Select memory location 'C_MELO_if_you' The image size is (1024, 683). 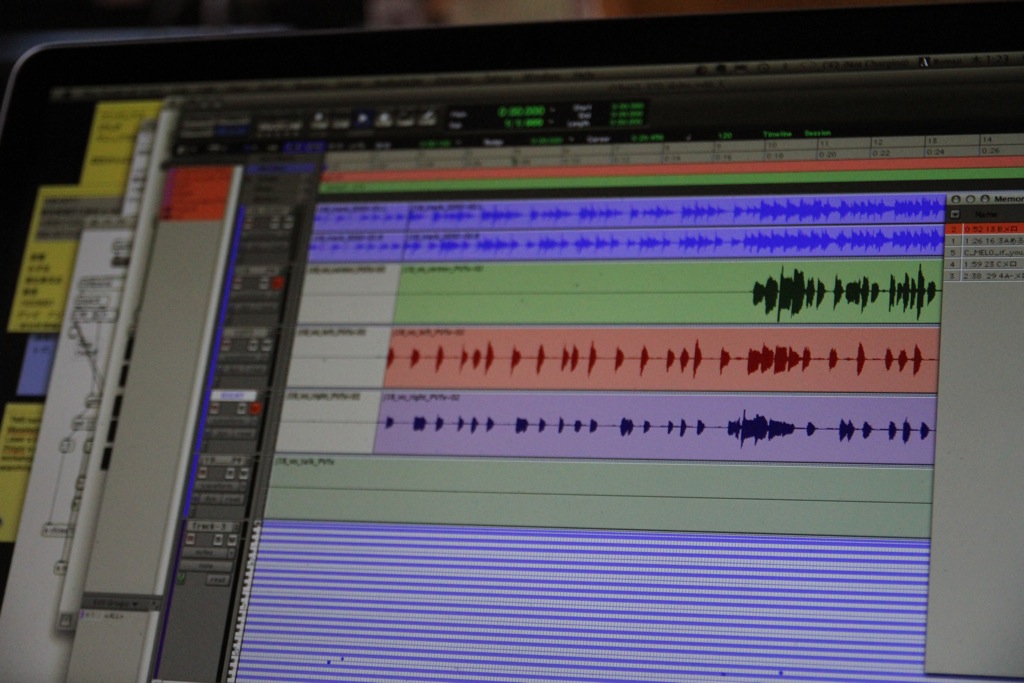coord(990,252)
